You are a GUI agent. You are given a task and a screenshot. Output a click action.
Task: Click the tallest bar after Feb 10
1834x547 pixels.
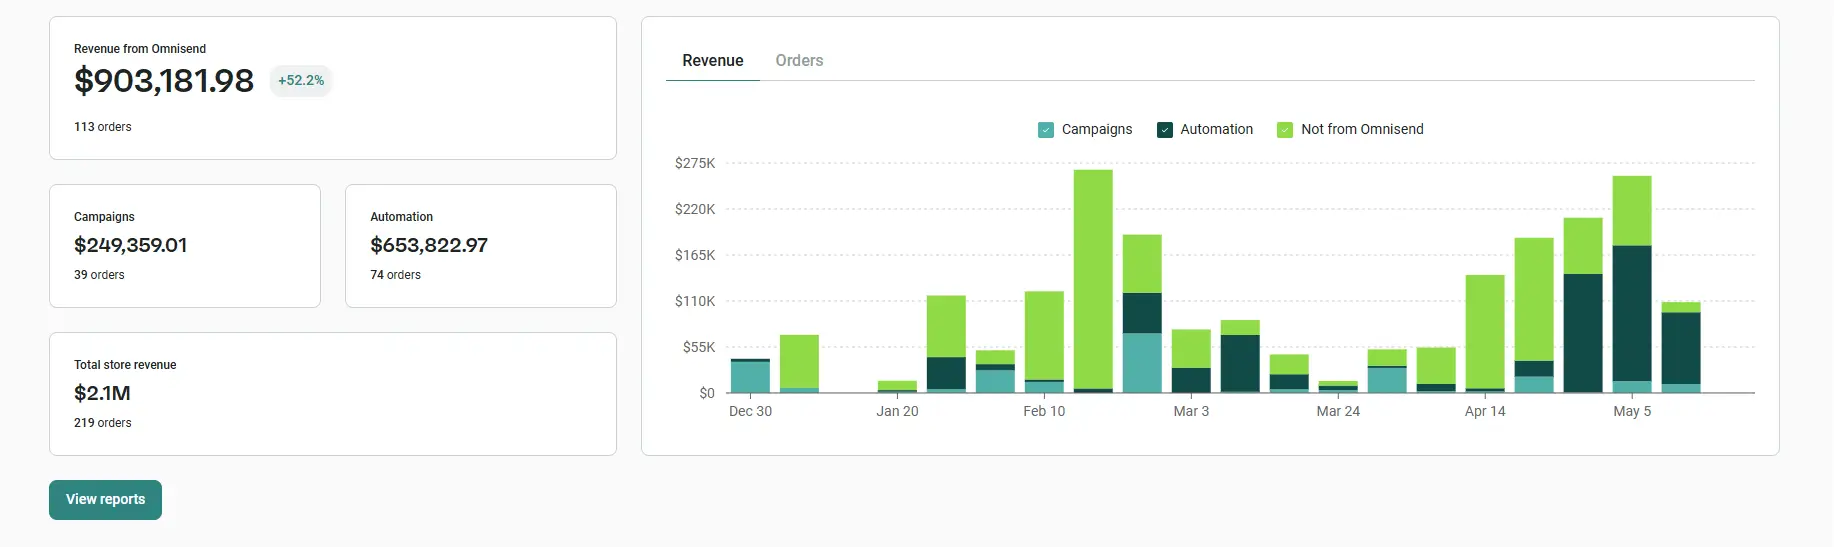1093,281
